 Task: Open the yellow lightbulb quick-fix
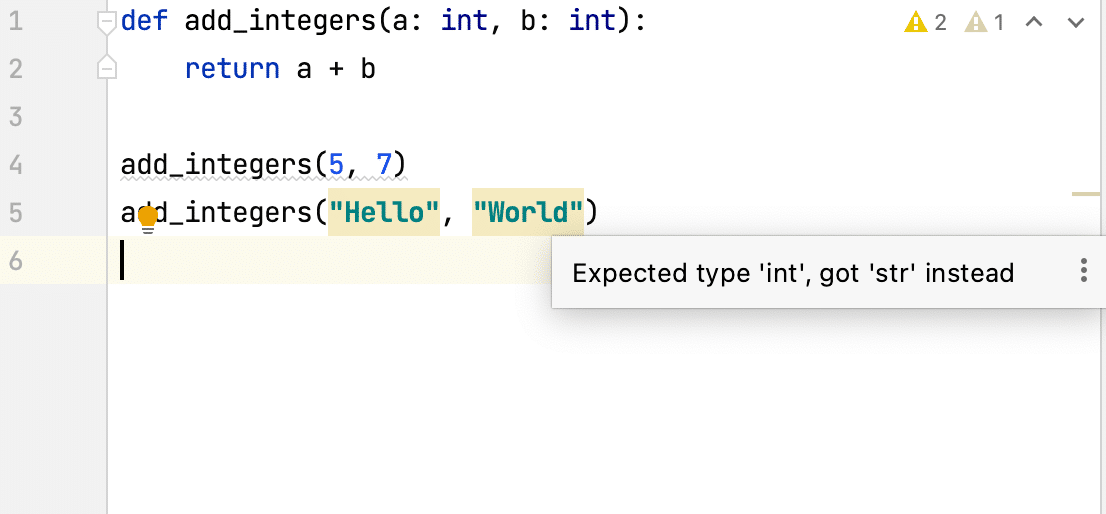click(147, 219)
